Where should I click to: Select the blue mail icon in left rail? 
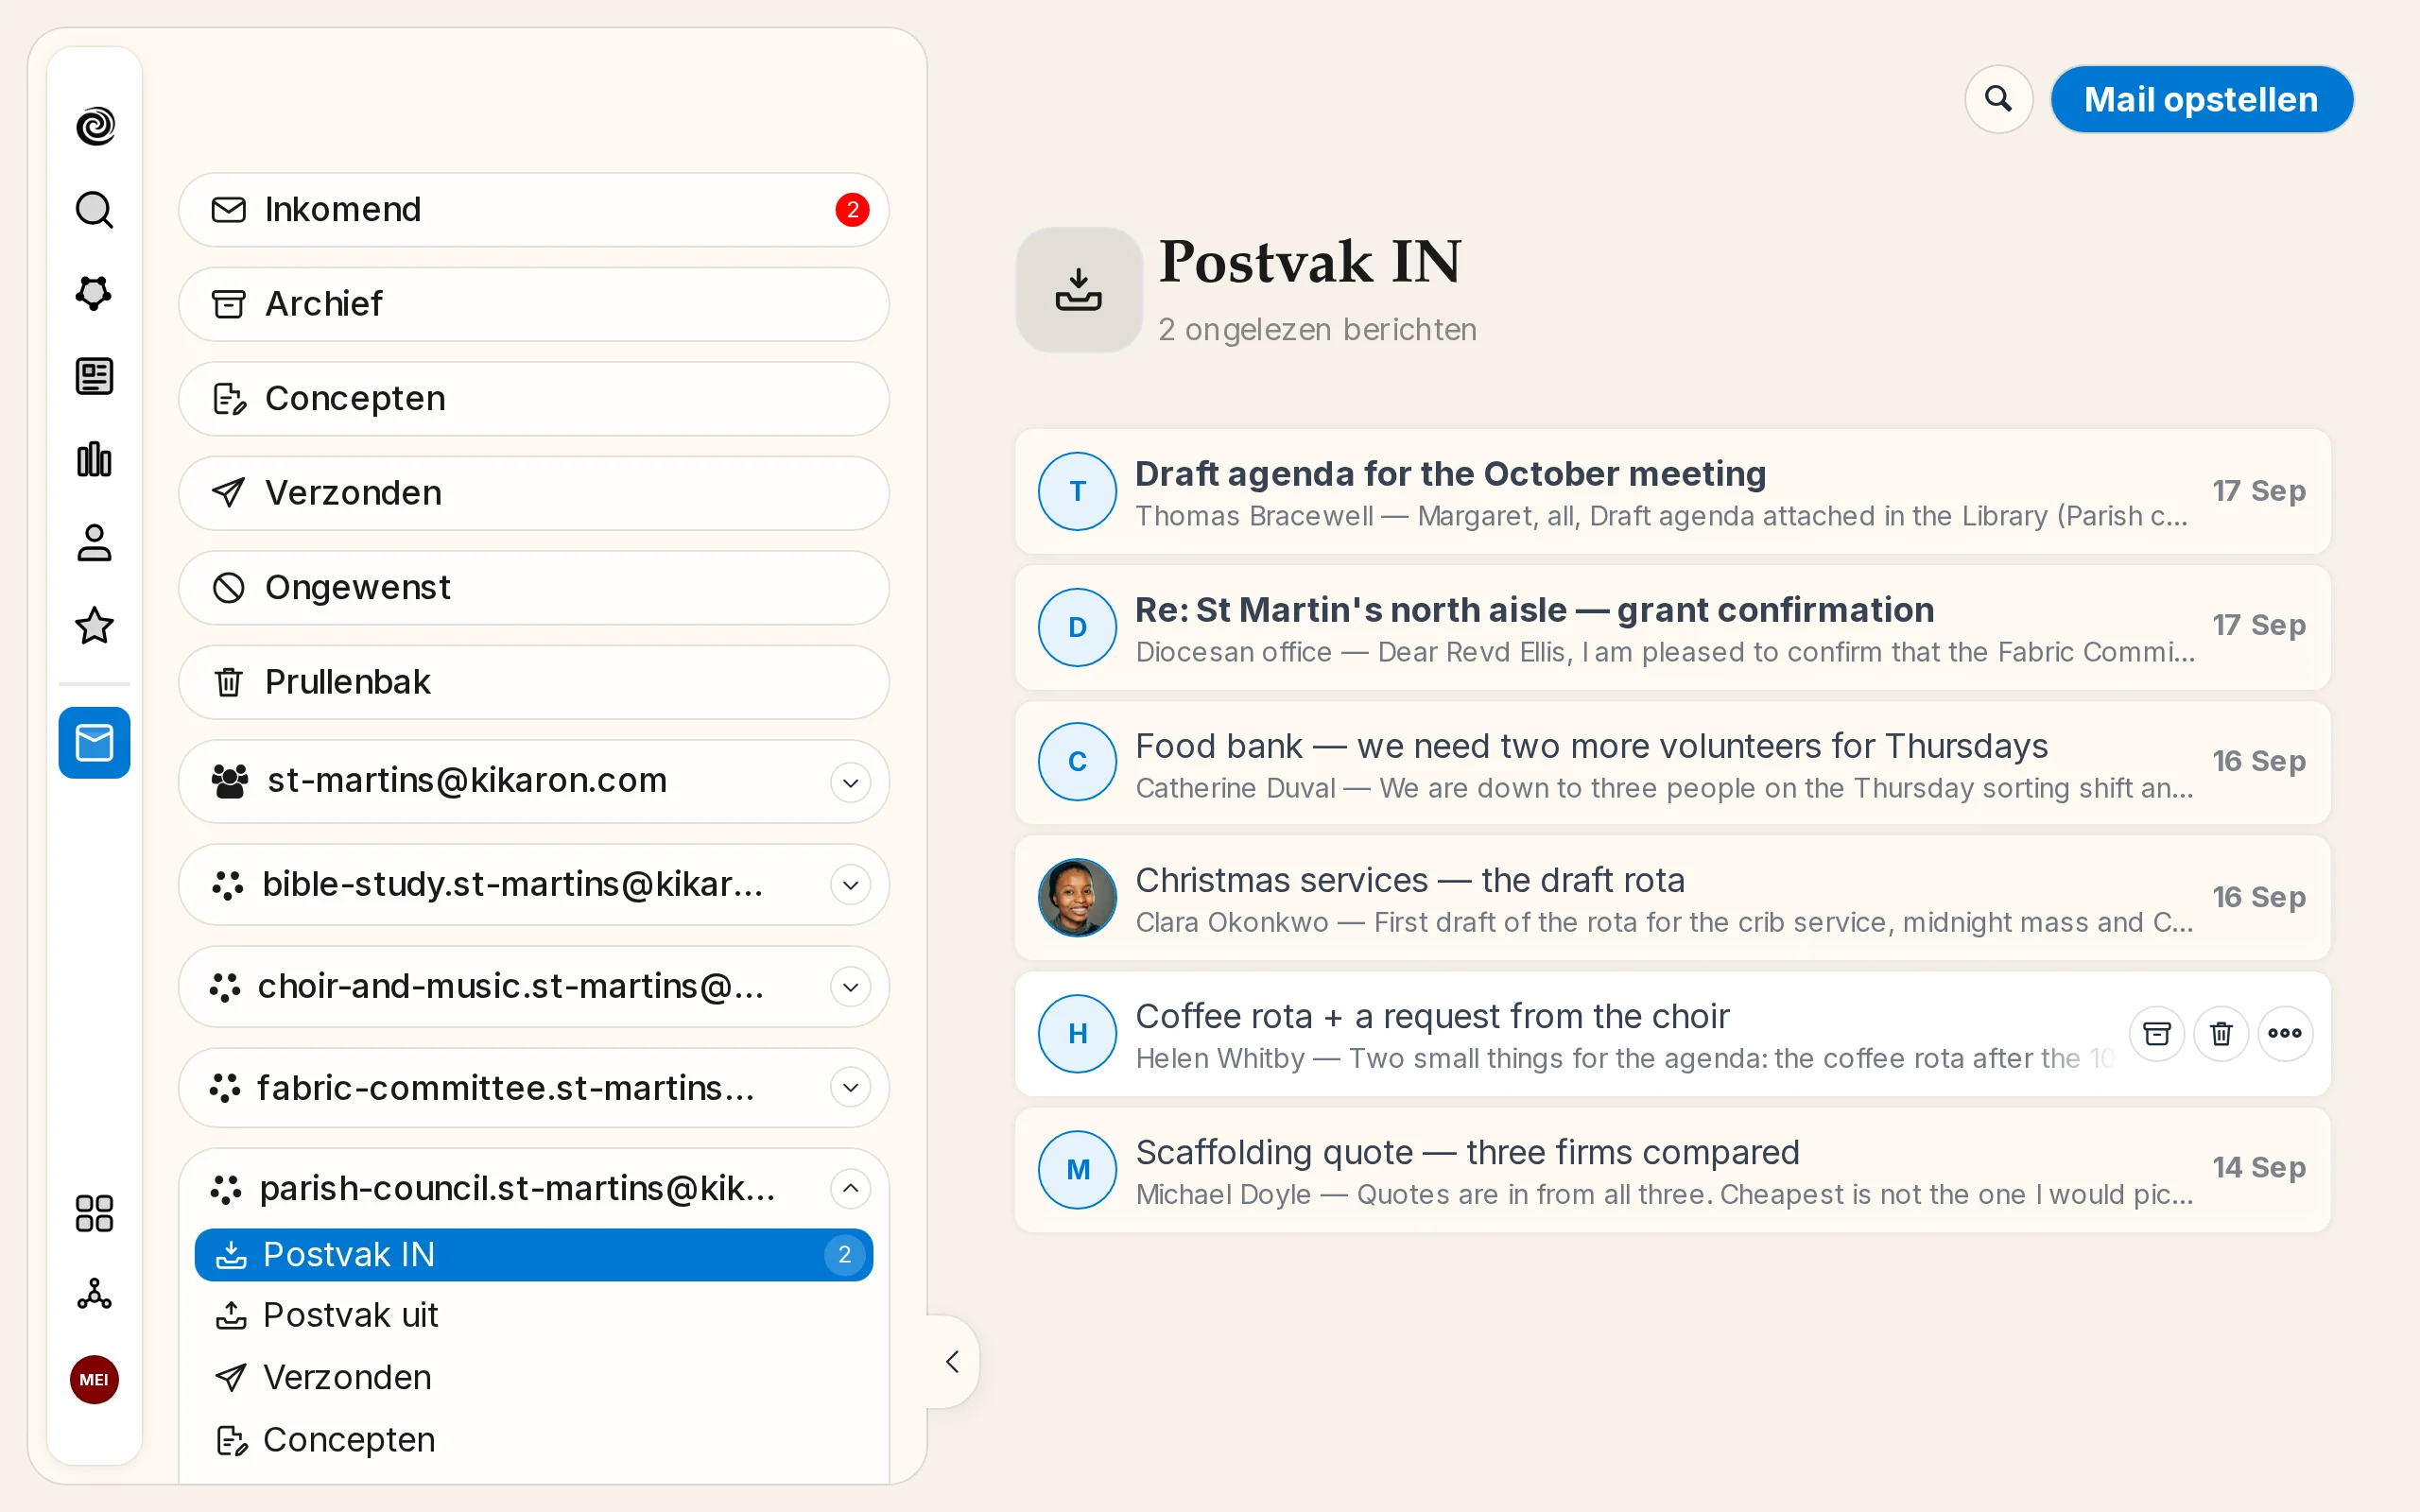point(95,743)
